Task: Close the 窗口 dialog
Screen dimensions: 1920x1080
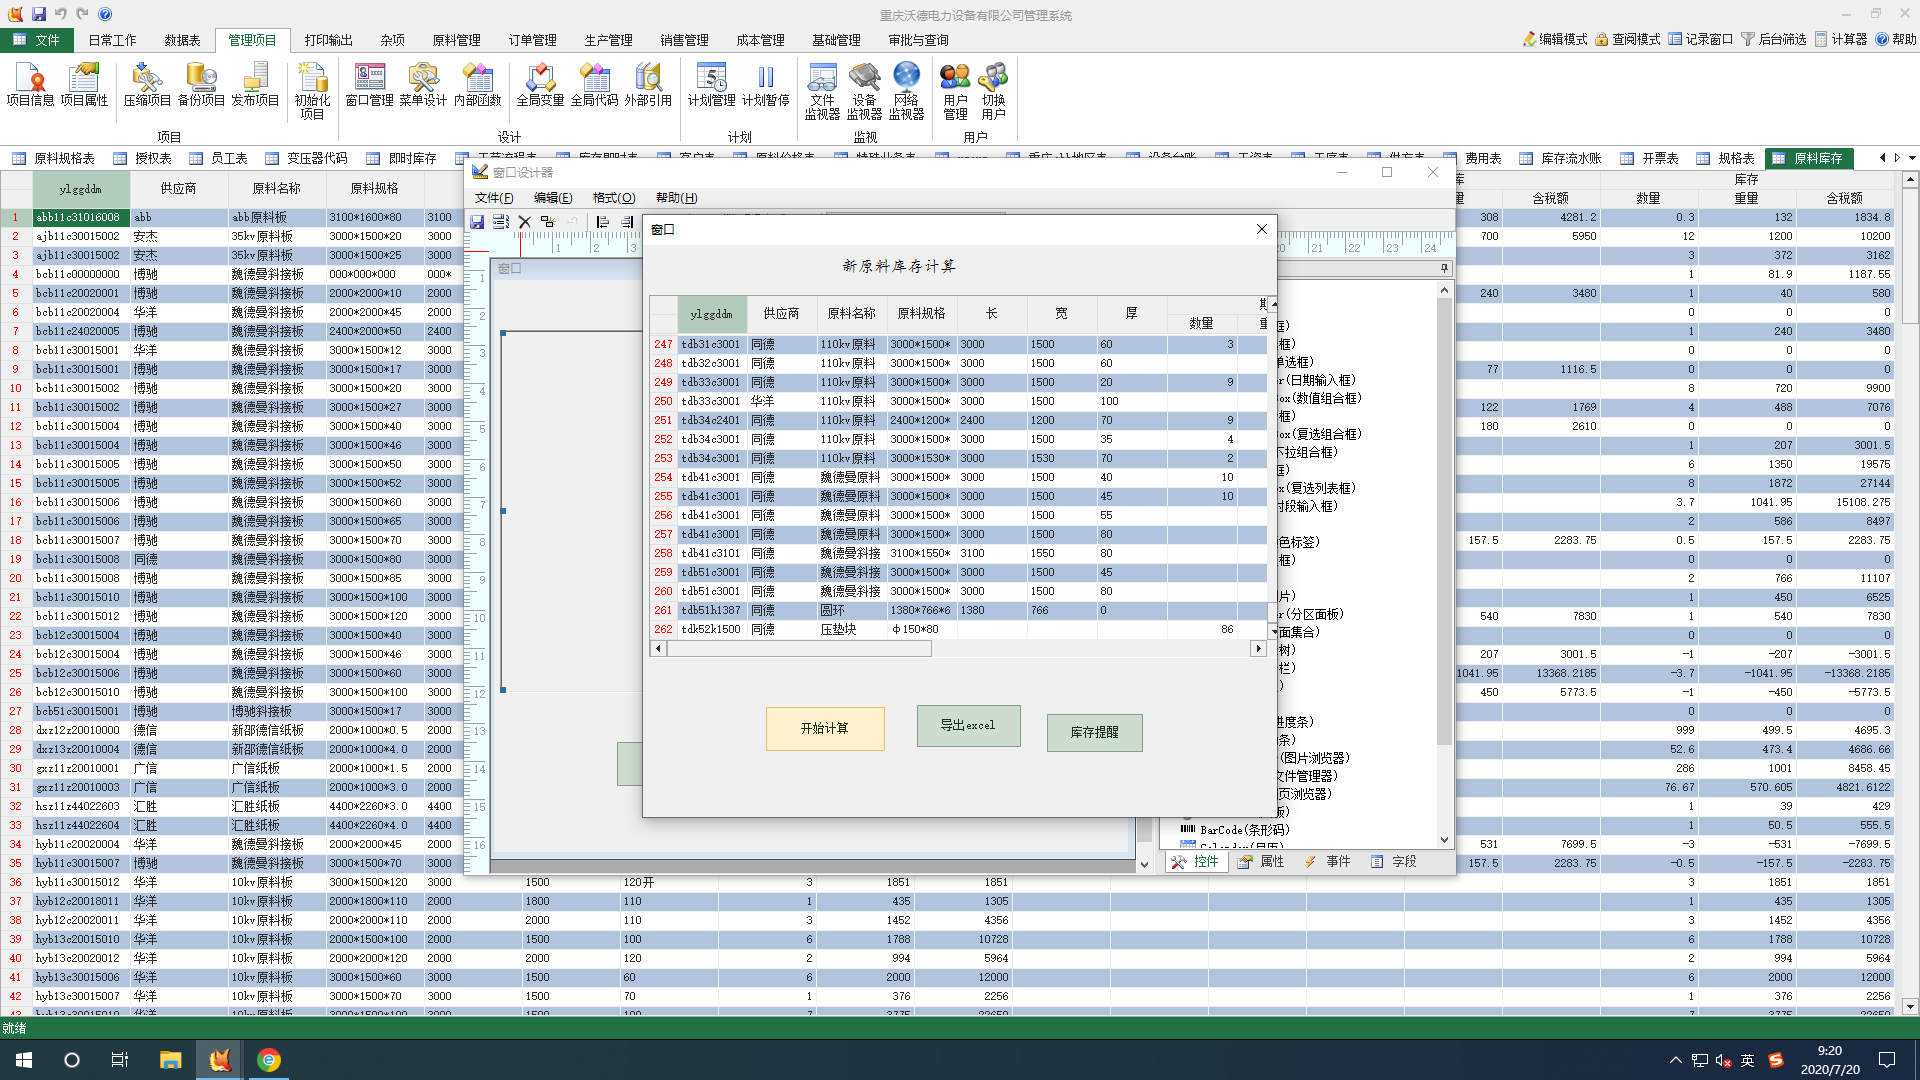Action: pyautogui.click(x=1262, y=229)
